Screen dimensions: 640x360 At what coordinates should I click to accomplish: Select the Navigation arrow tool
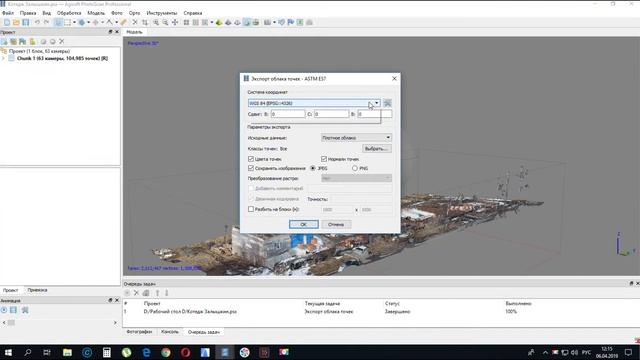pos(58,22)
